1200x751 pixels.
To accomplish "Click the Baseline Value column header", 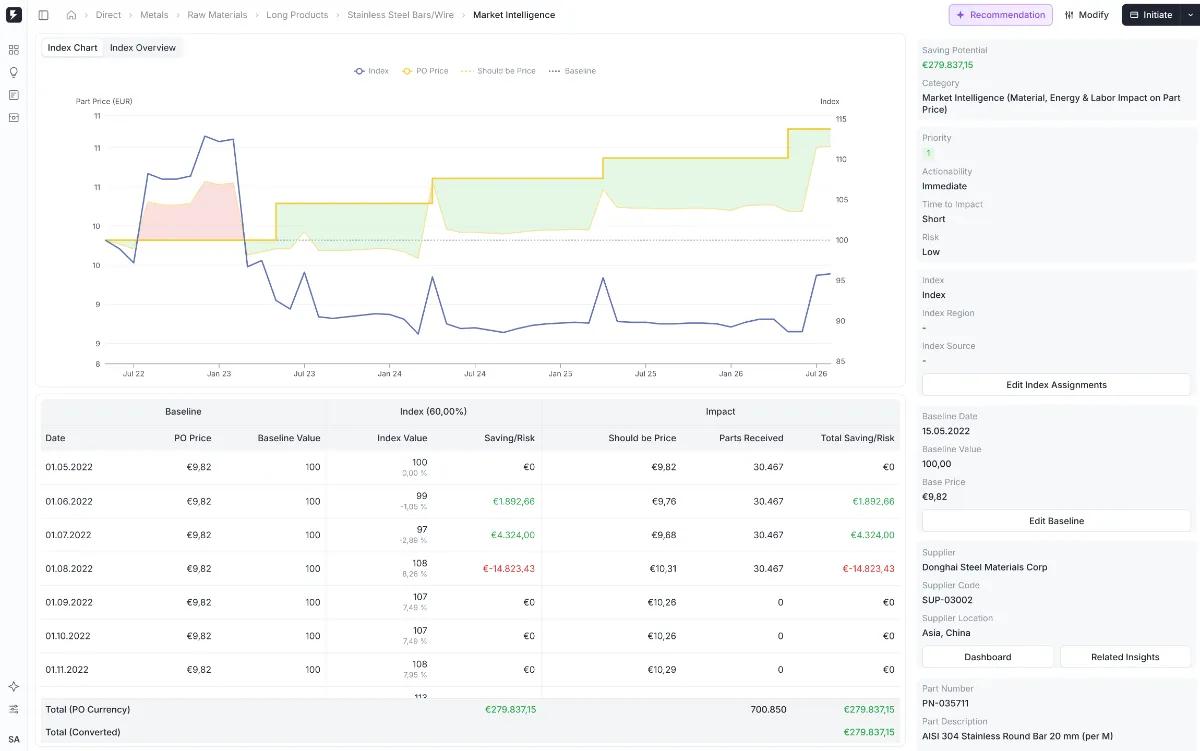I will 289,438.
